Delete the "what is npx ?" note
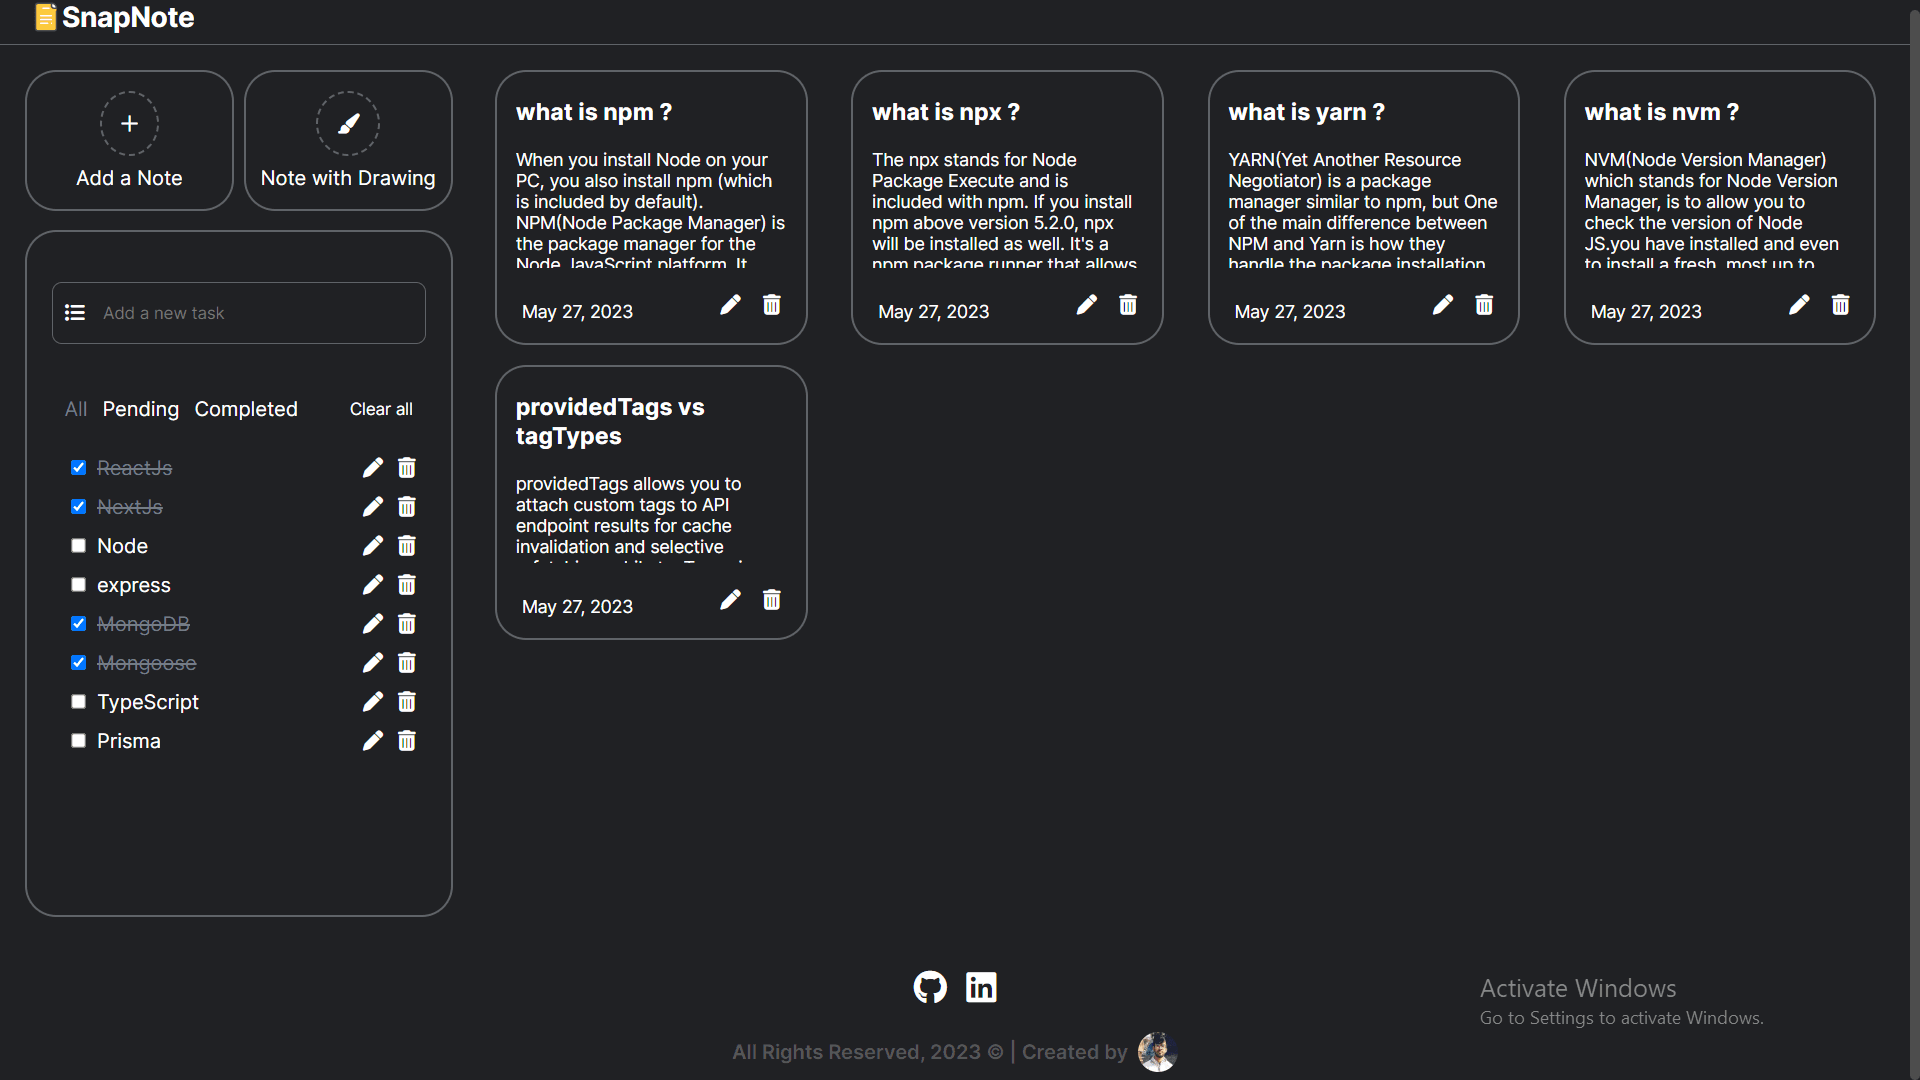This screenshot has width=1920, height=1080. tap(1128, 305)
